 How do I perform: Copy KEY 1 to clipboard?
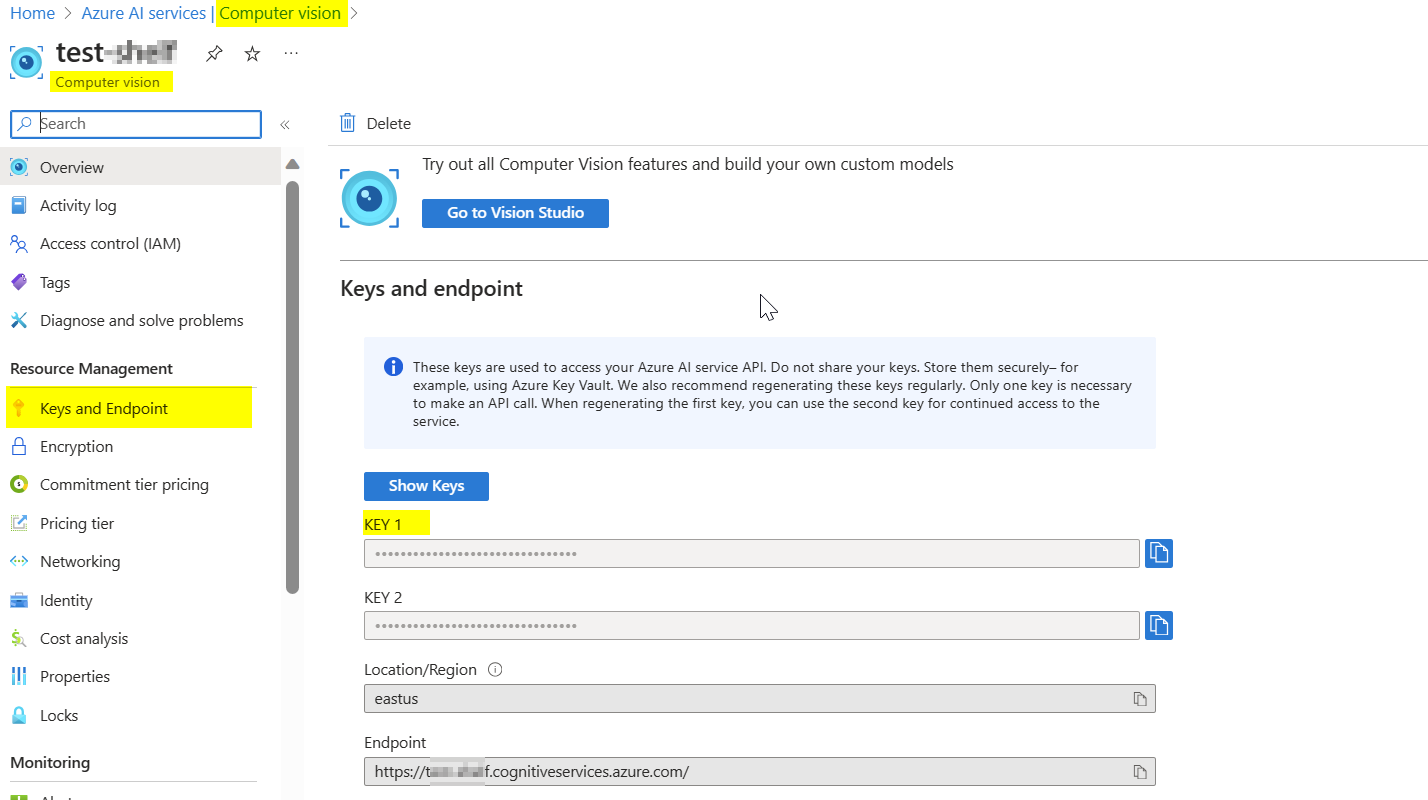click(1159, 553)
